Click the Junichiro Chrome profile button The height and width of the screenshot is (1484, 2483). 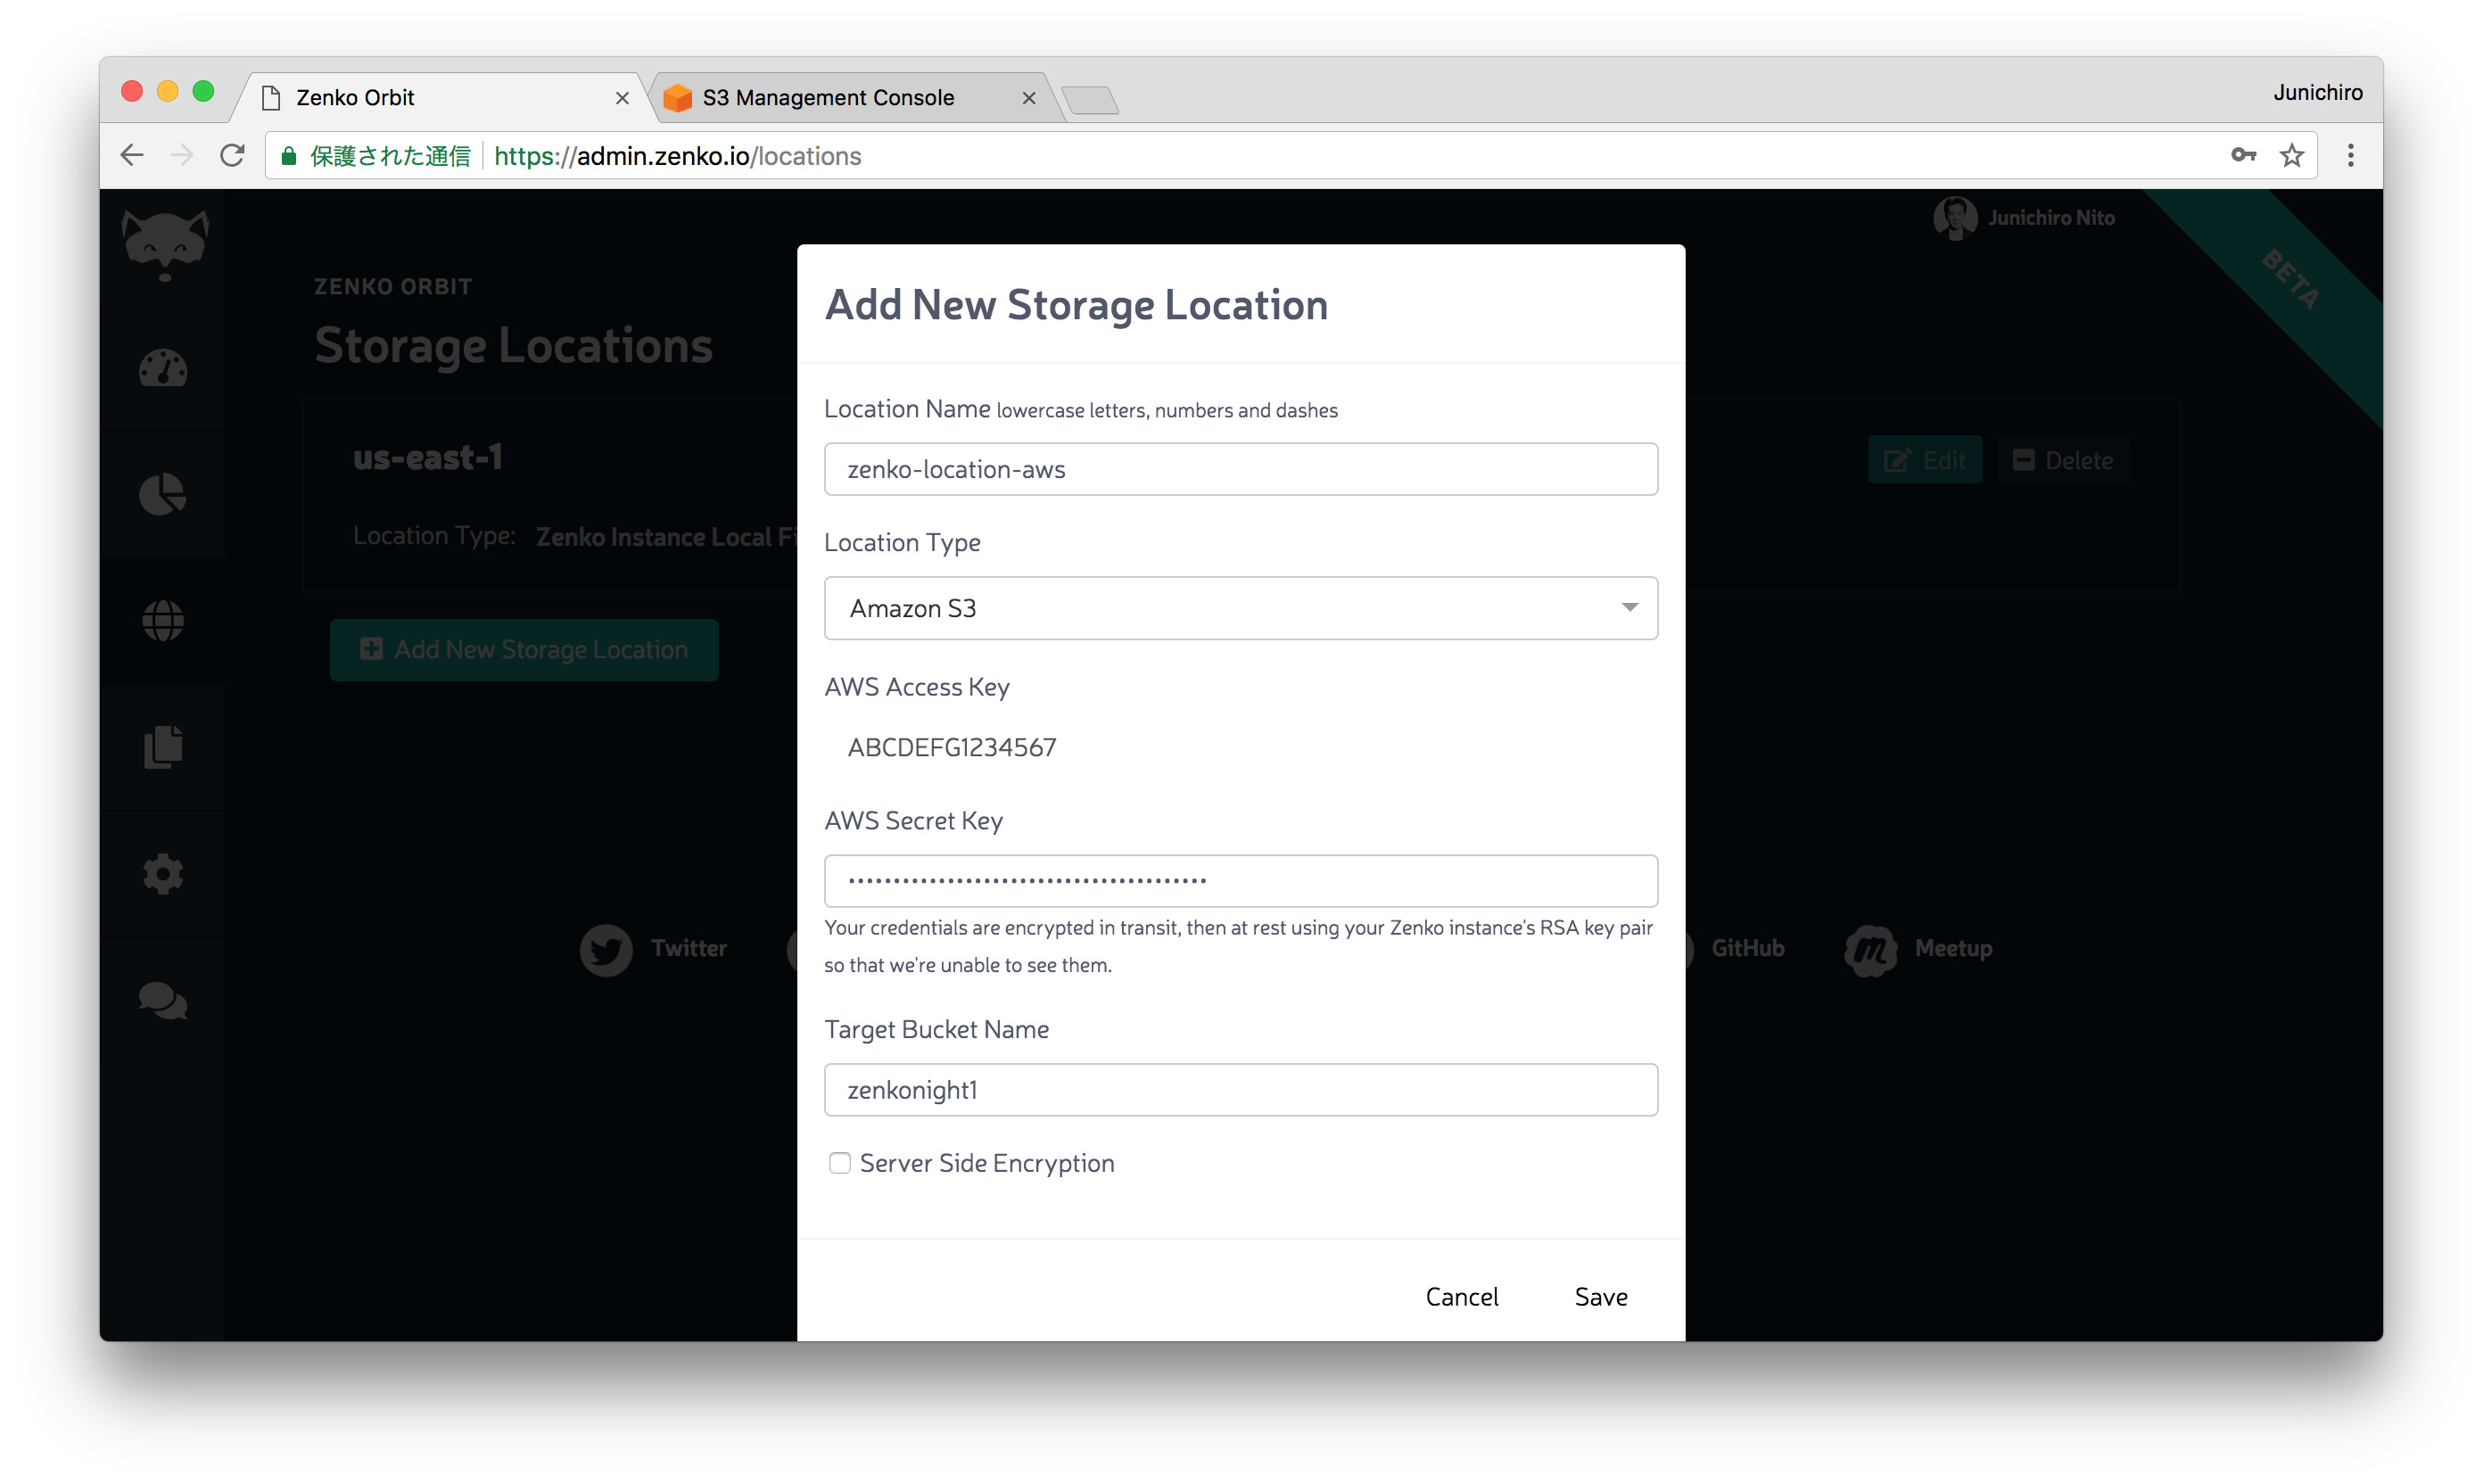click(2317, 92)
